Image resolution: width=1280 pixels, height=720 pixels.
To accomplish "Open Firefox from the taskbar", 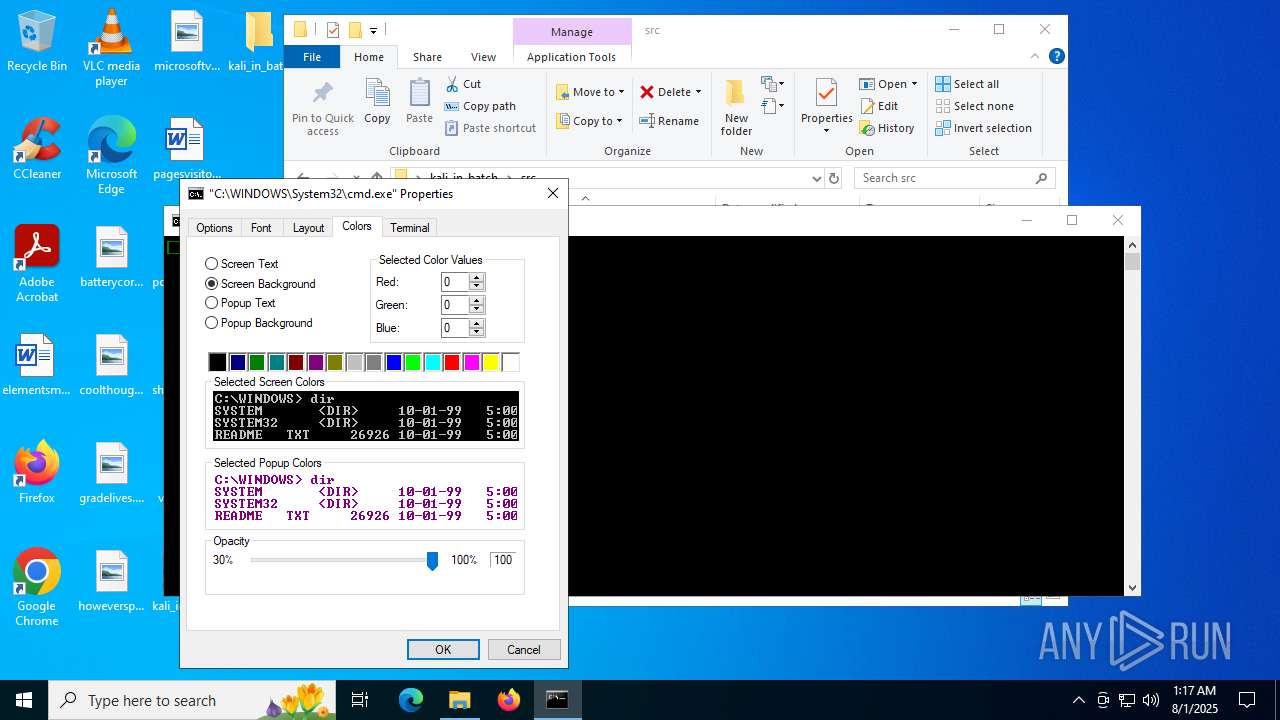I will click(509, 700).
